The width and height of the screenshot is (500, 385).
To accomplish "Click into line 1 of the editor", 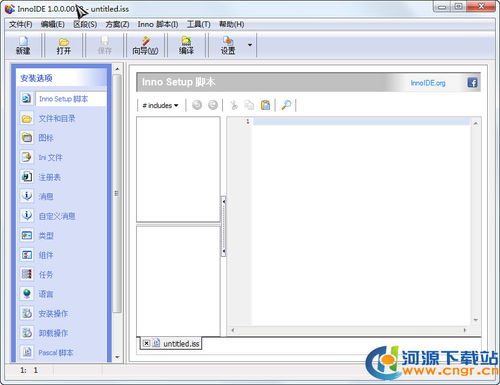I will tap(362, 121).
